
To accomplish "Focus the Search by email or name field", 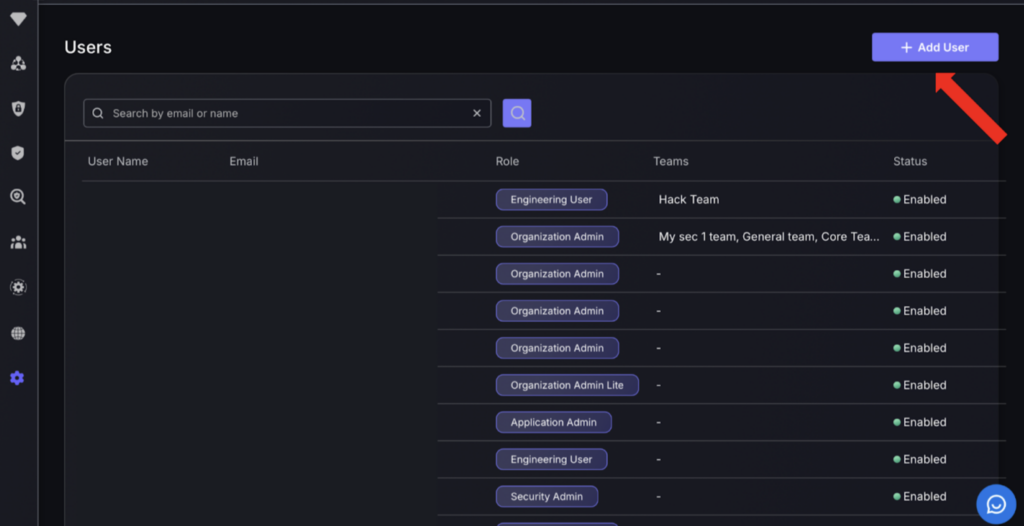I will (287, 113).
